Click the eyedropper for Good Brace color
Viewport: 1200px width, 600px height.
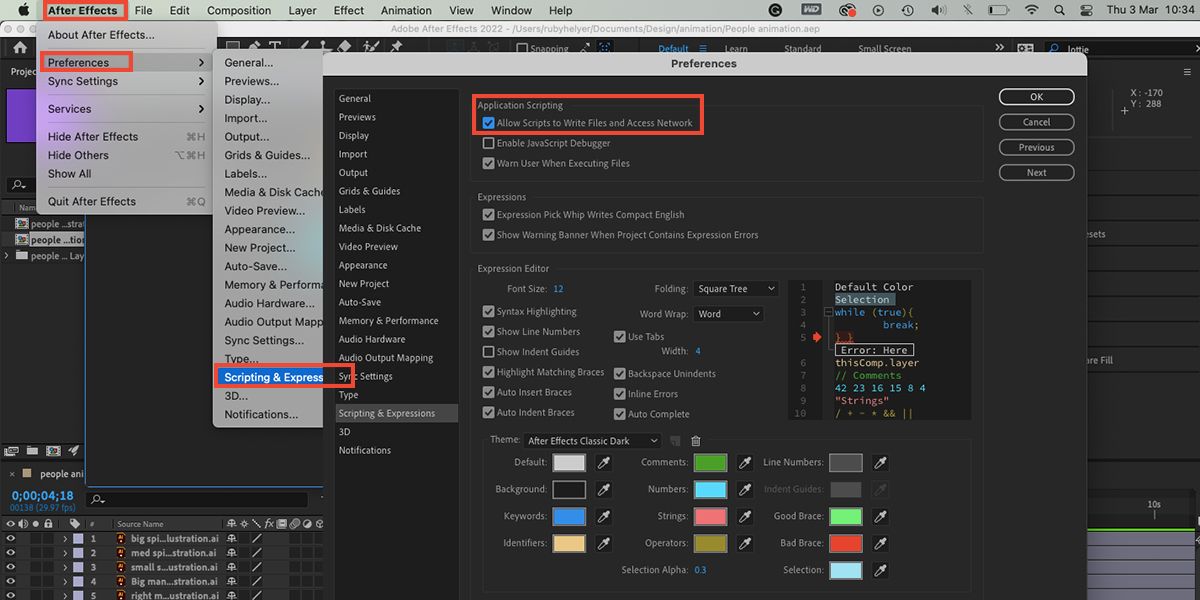(x=879, y=517)
